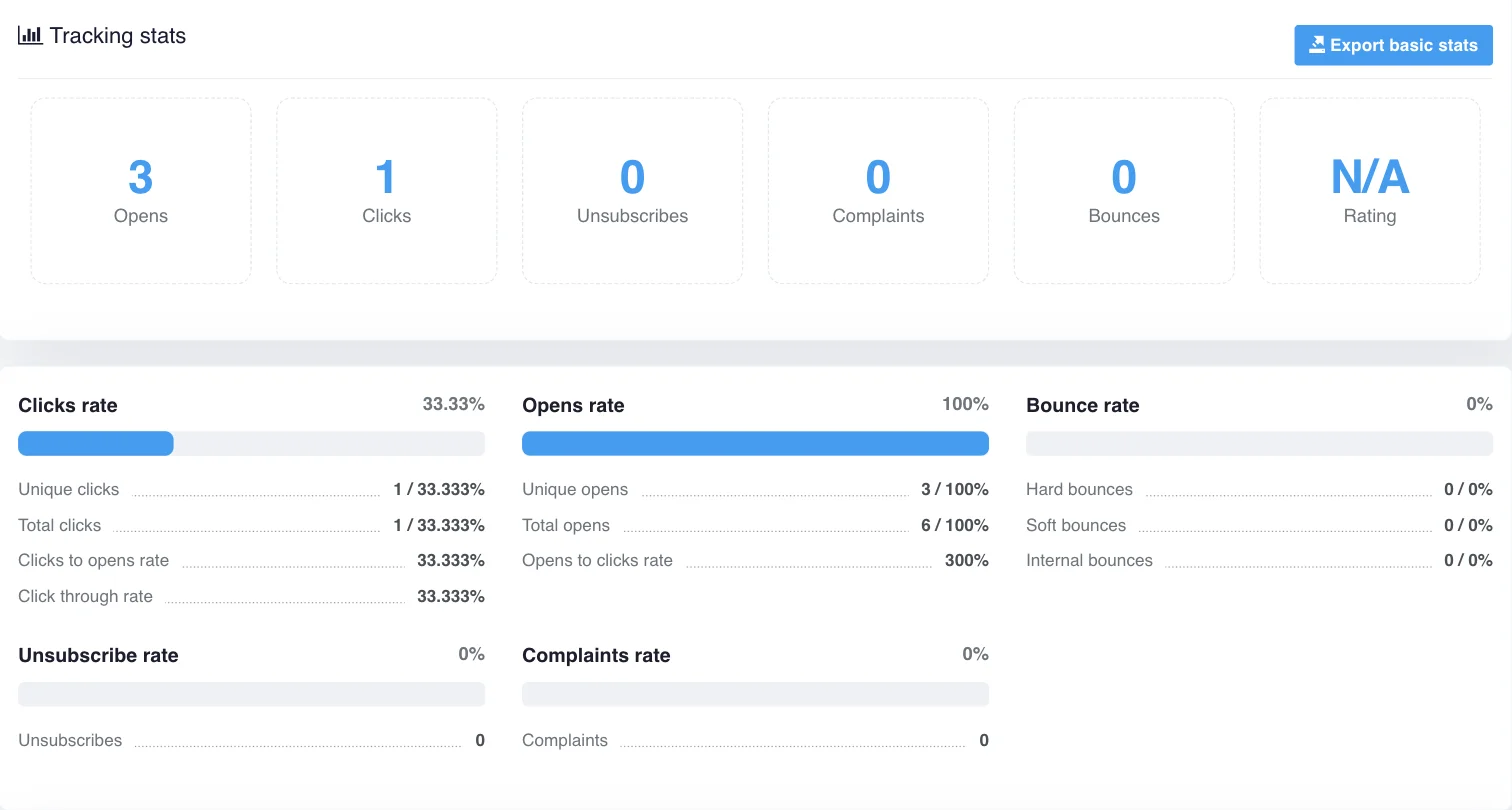Select the Clicks count card
Viewport: 1512px width, 810px height.
point(387,190)
